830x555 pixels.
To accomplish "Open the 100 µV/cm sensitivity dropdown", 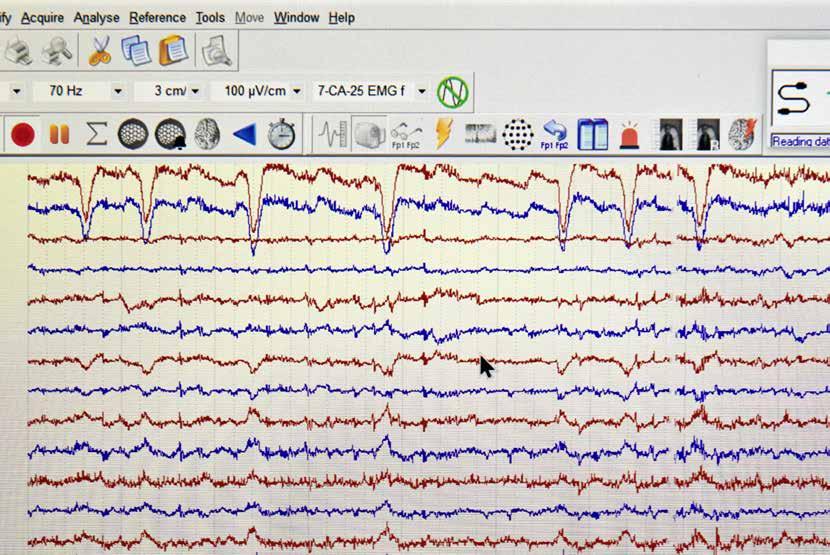I will (297, 92).
